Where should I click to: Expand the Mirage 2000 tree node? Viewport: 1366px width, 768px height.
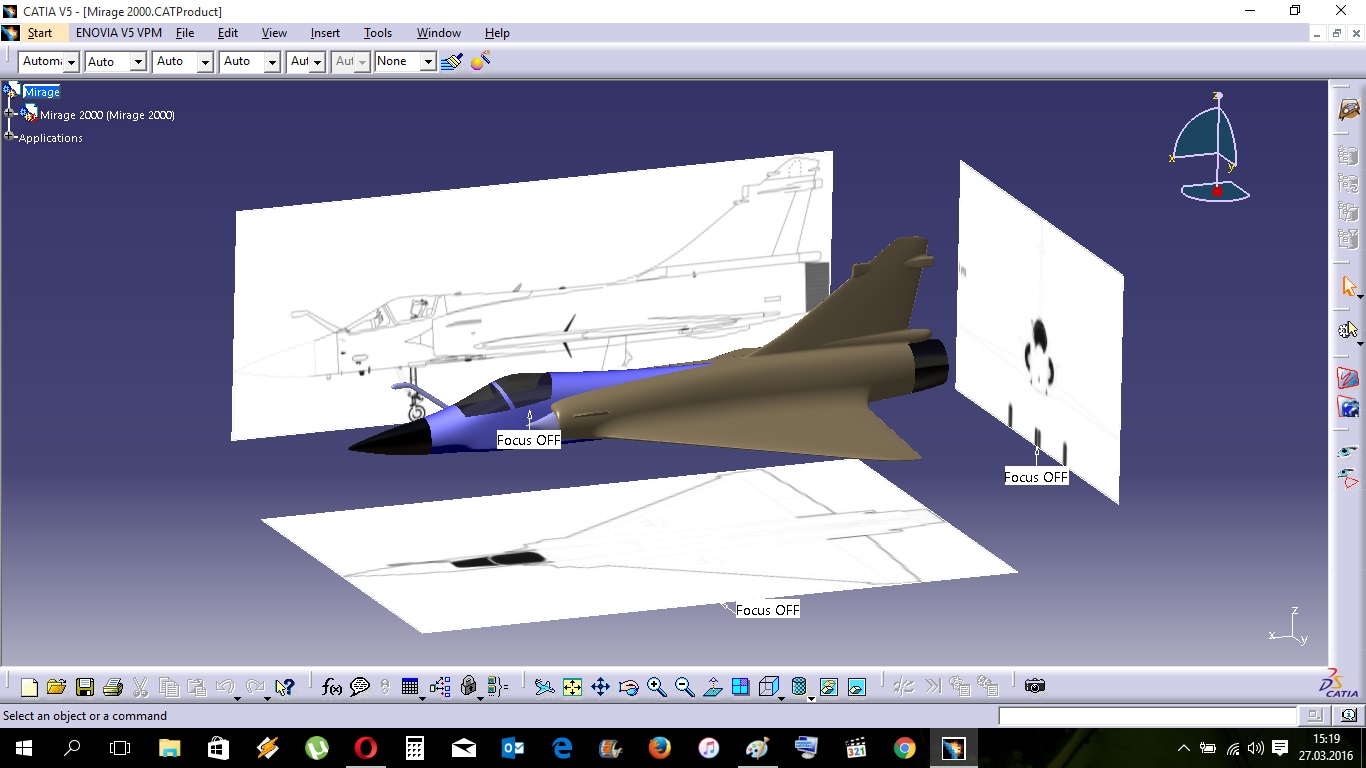(x=10, y=114)
